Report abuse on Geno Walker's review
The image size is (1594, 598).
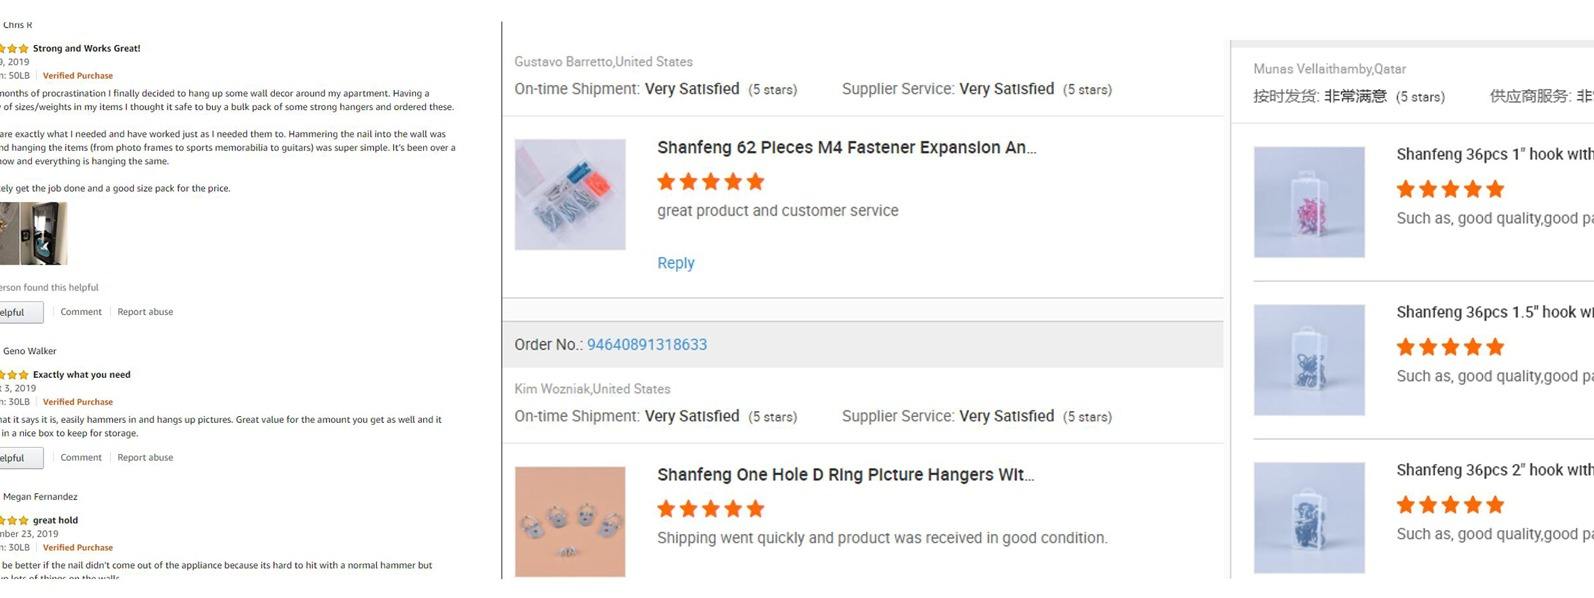[x=145, y=458]
